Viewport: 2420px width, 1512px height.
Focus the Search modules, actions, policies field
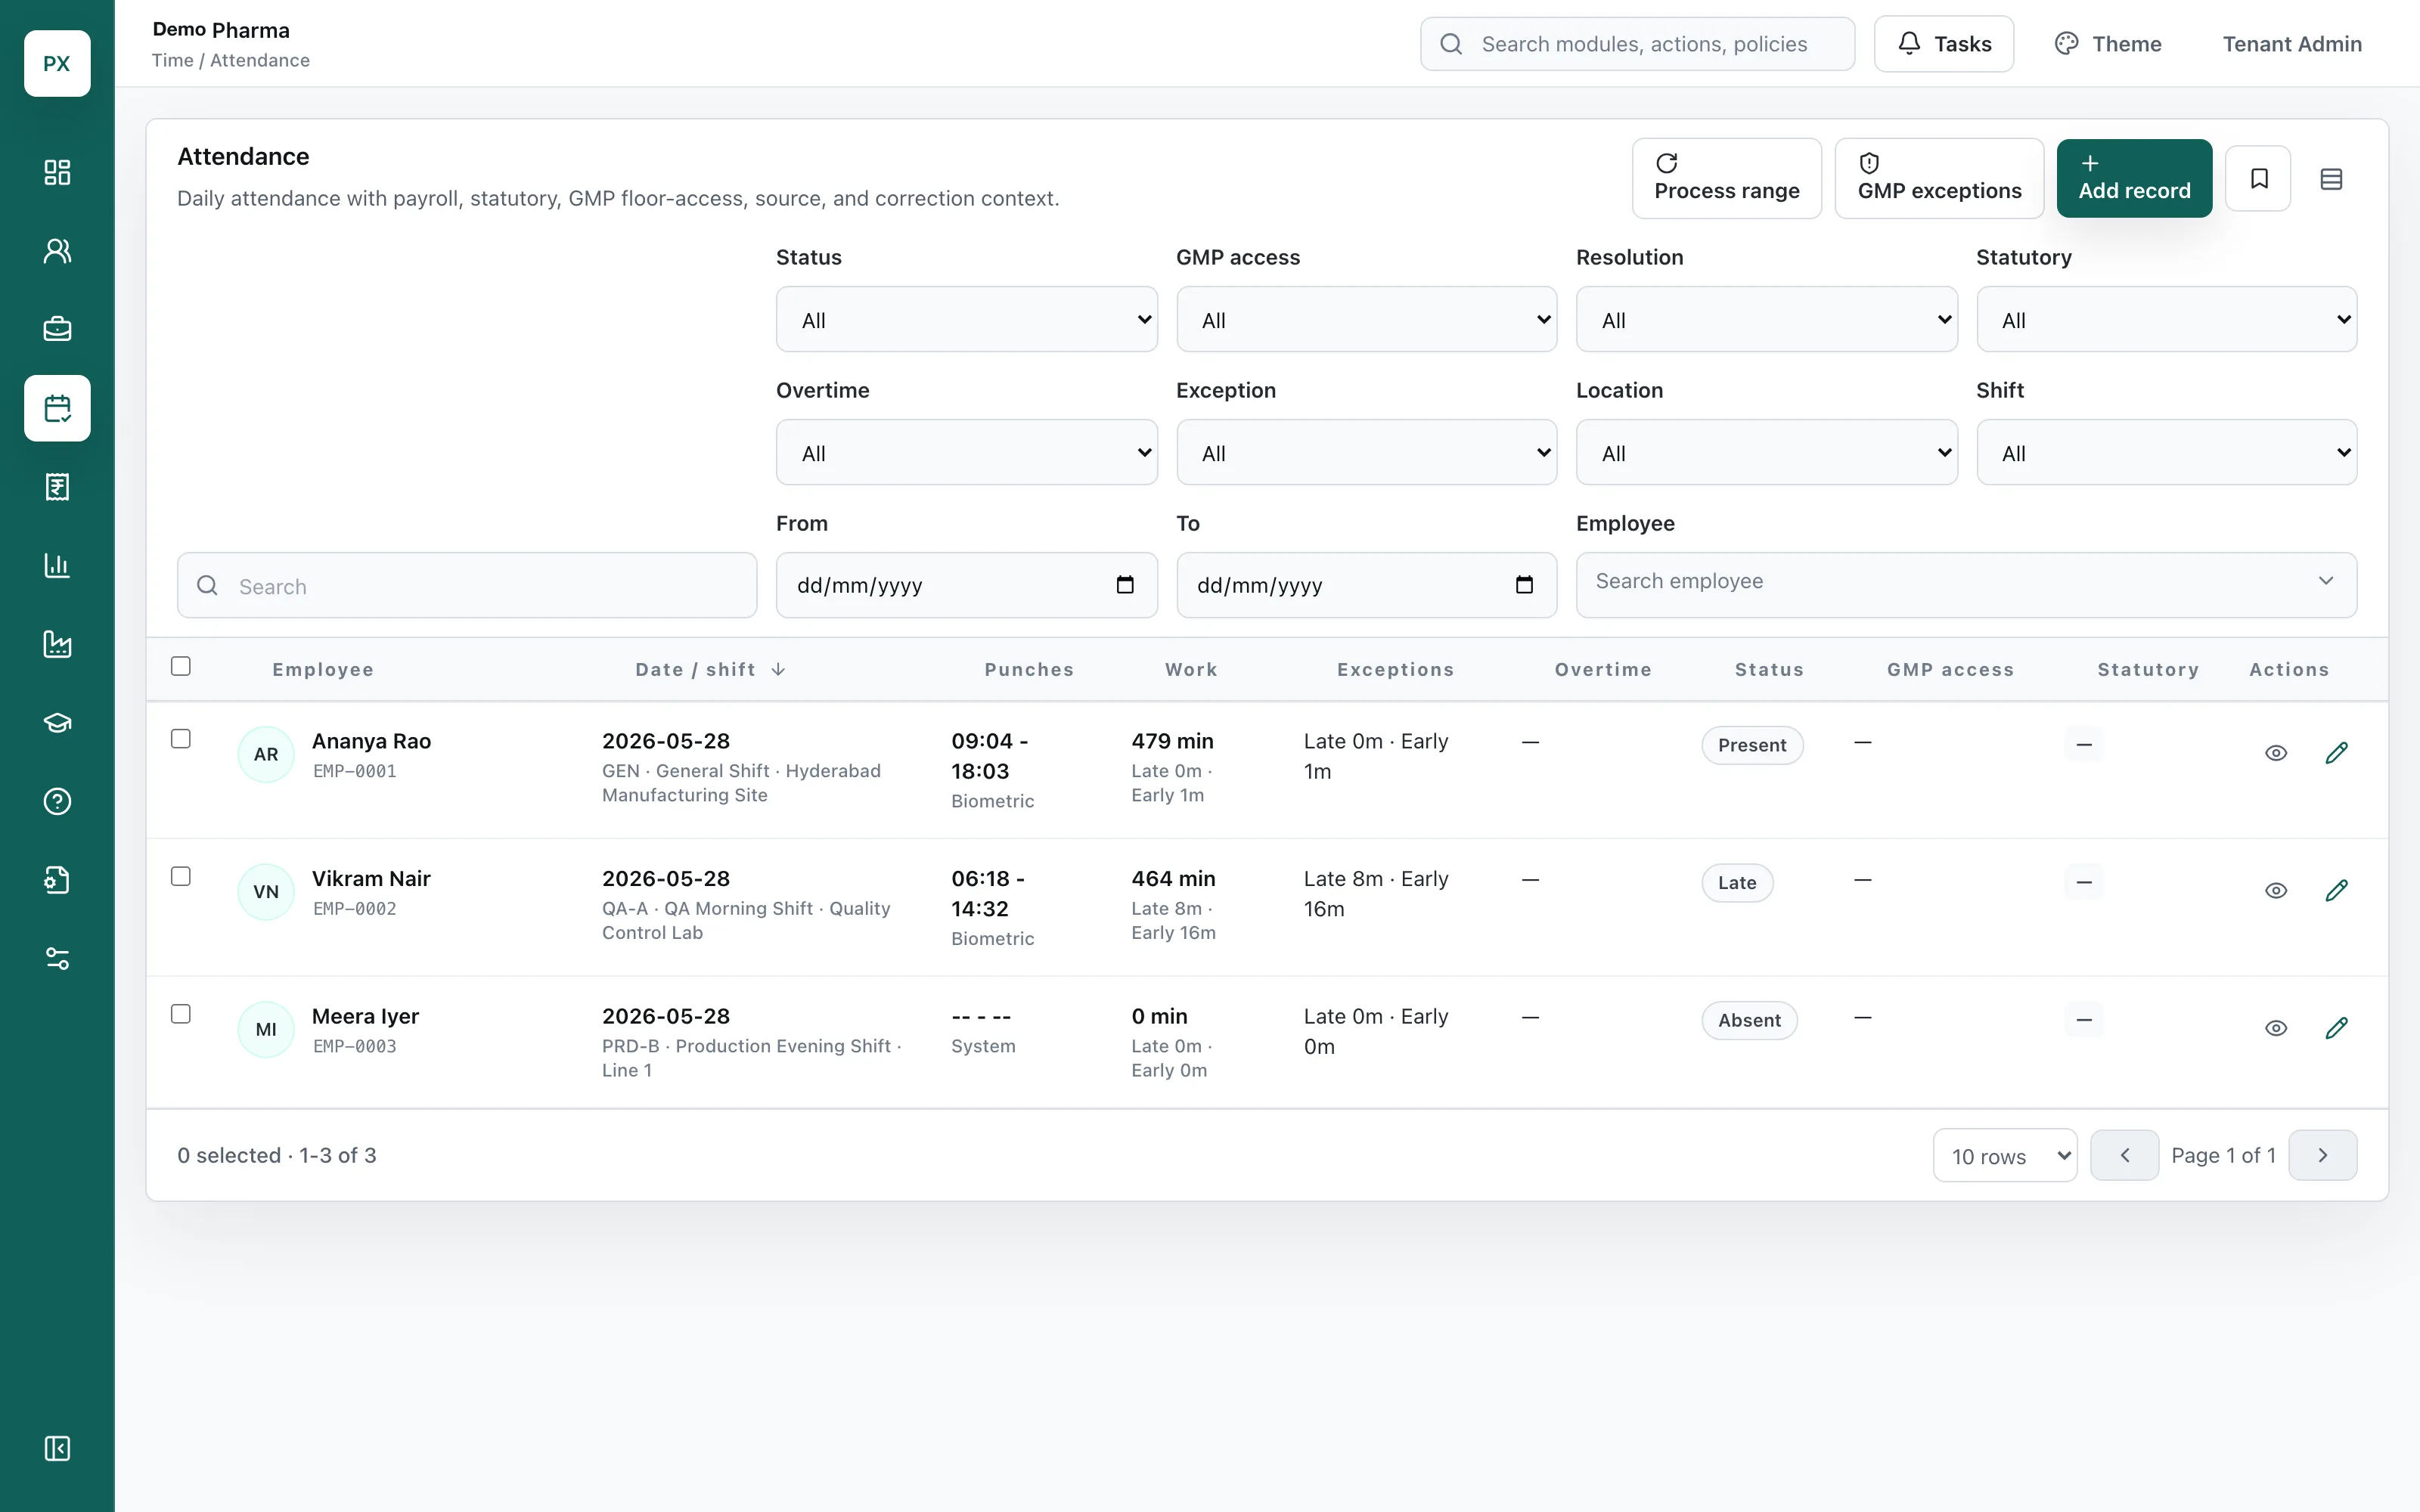[1637, 44]
